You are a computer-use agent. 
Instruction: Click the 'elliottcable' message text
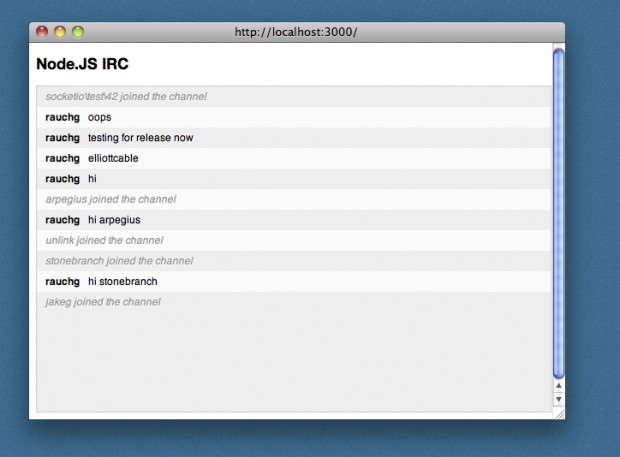pyautogui.click(x=113, y=158)
